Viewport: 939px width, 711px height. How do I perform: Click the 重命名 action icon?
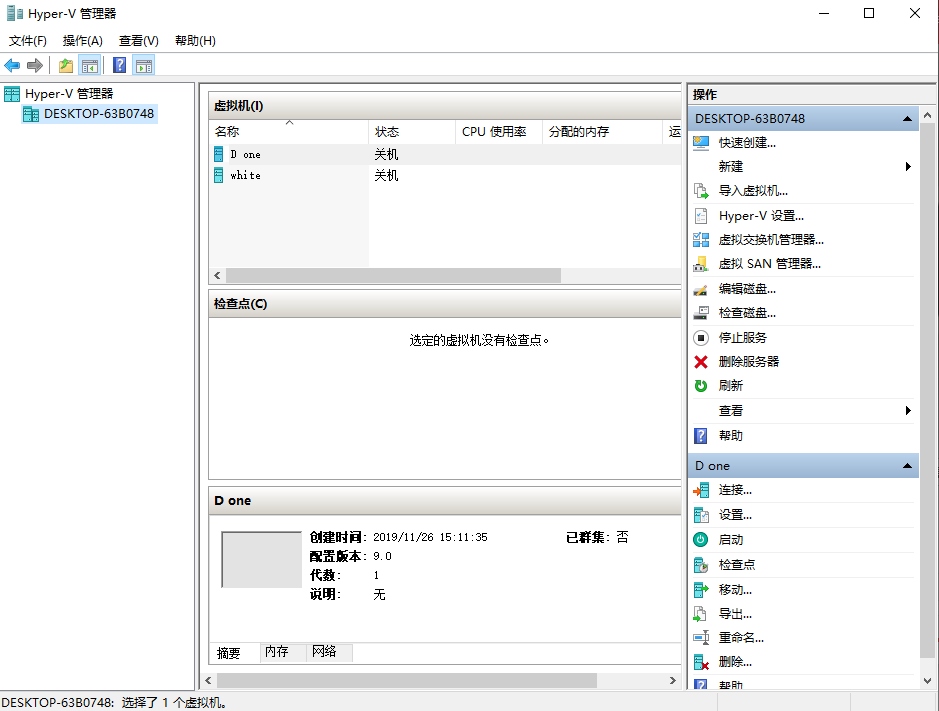pos(701,638)
